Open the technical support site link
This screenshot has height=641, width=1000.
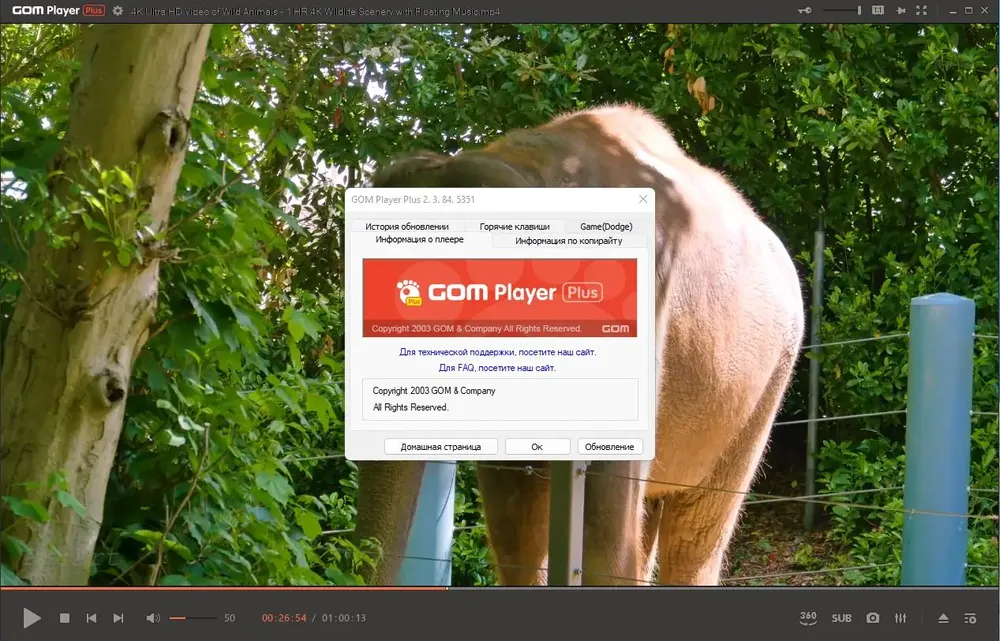[x=497, y=351]
